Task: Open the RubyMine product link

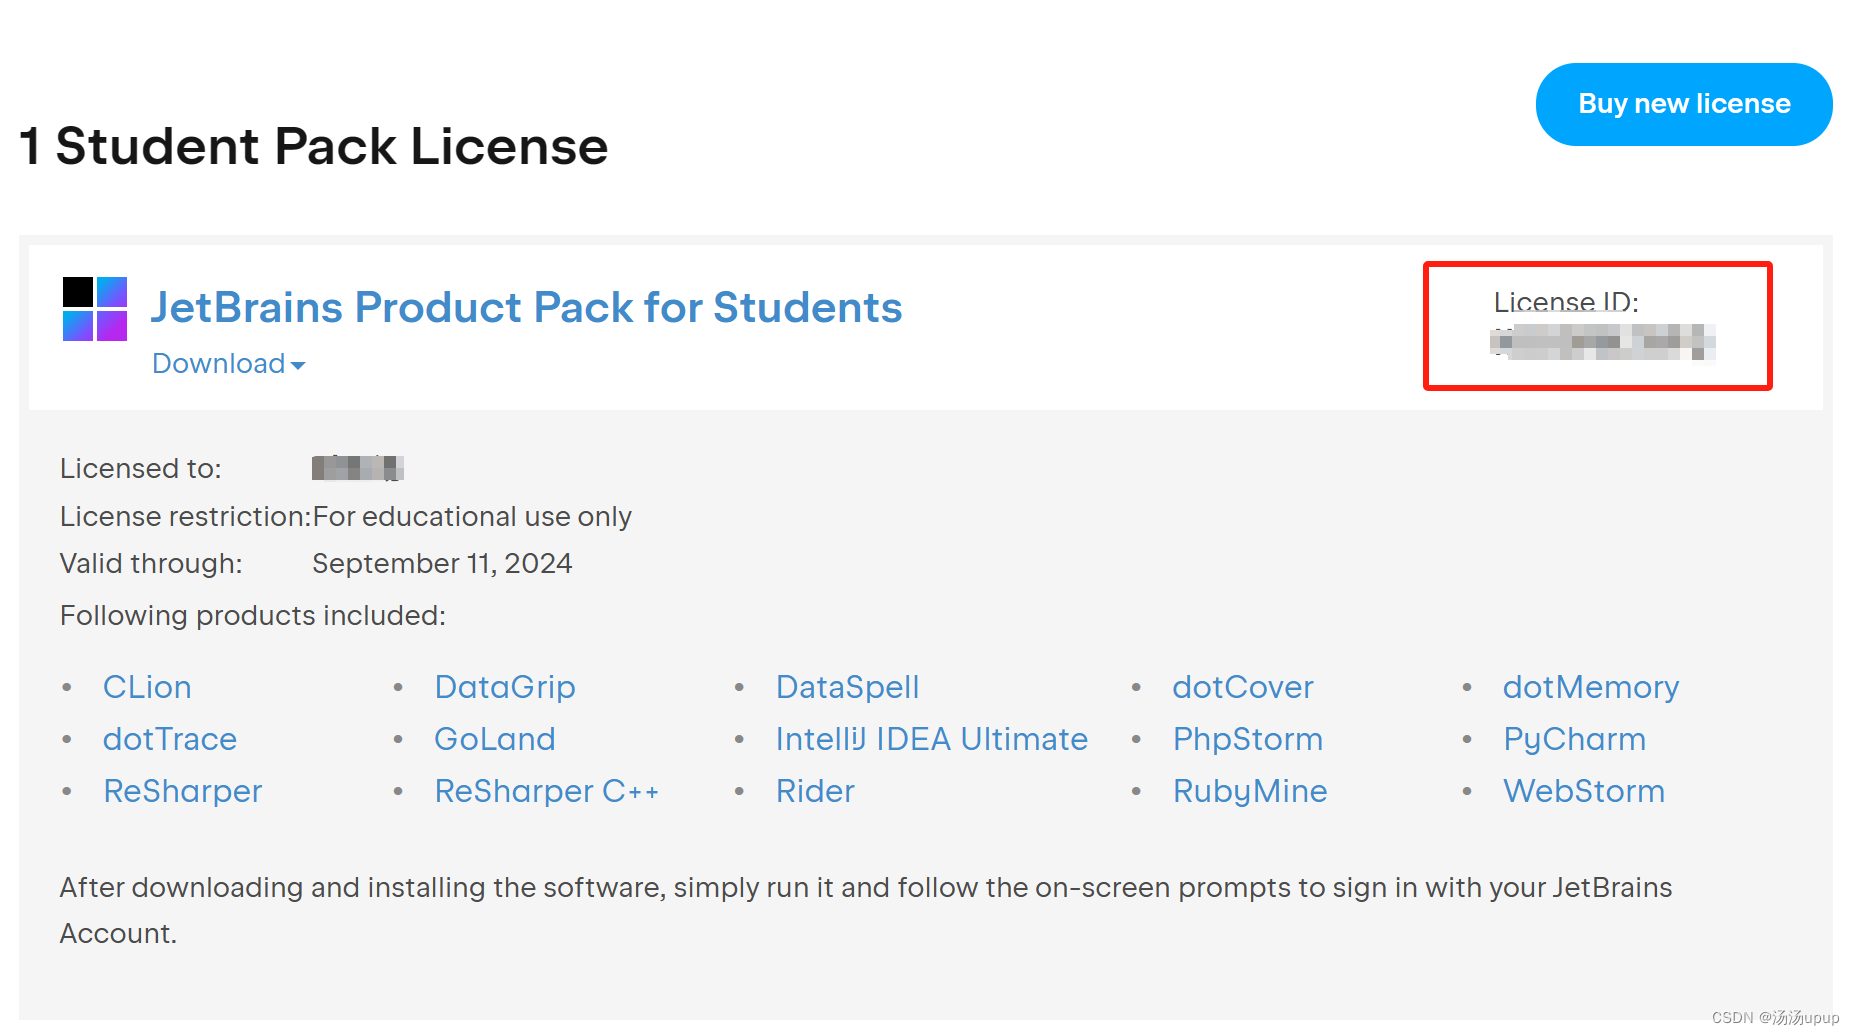Action: pos(1250,791)
